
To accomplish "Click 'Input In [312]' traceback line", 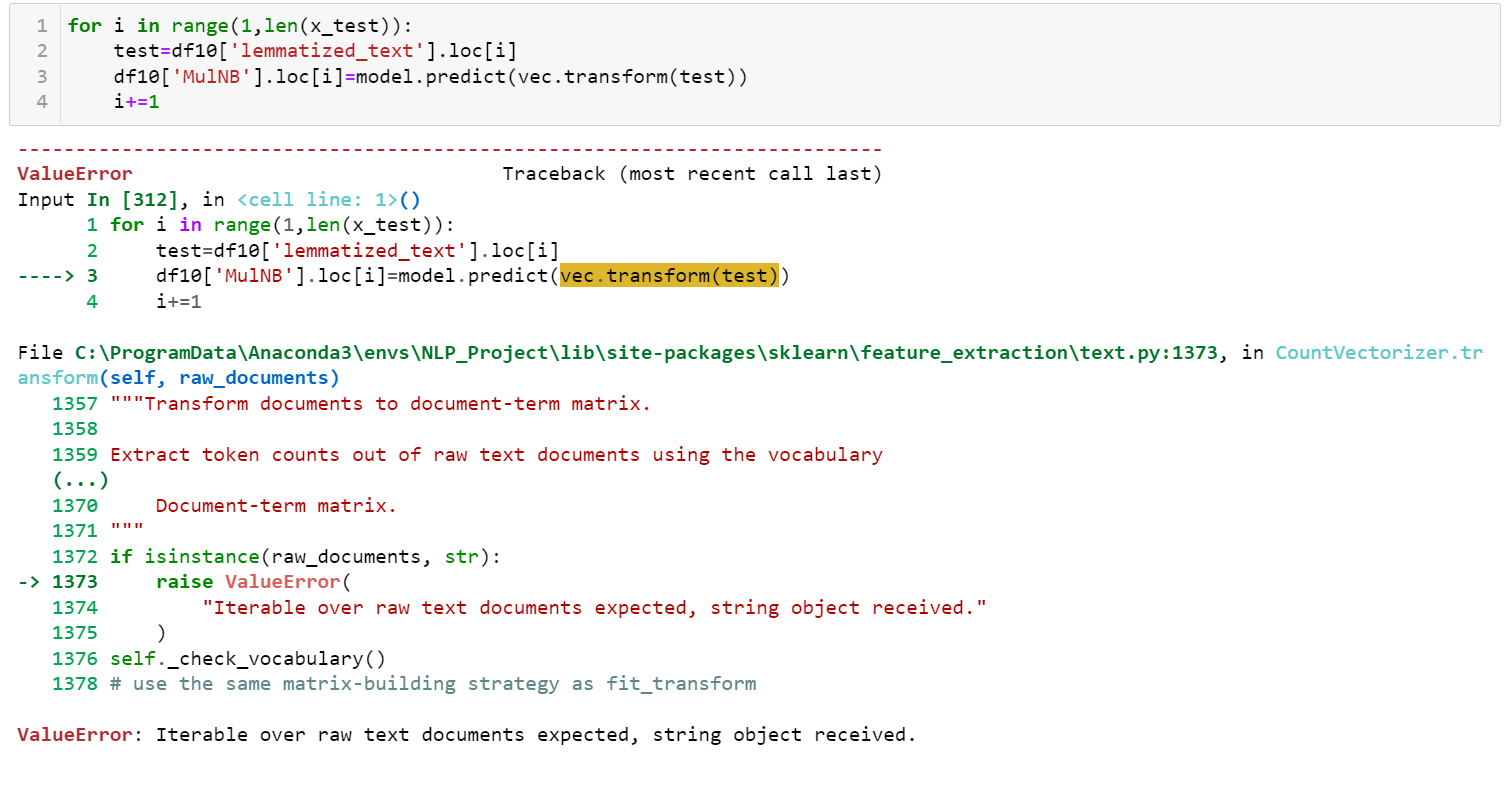I will point(97,199).
